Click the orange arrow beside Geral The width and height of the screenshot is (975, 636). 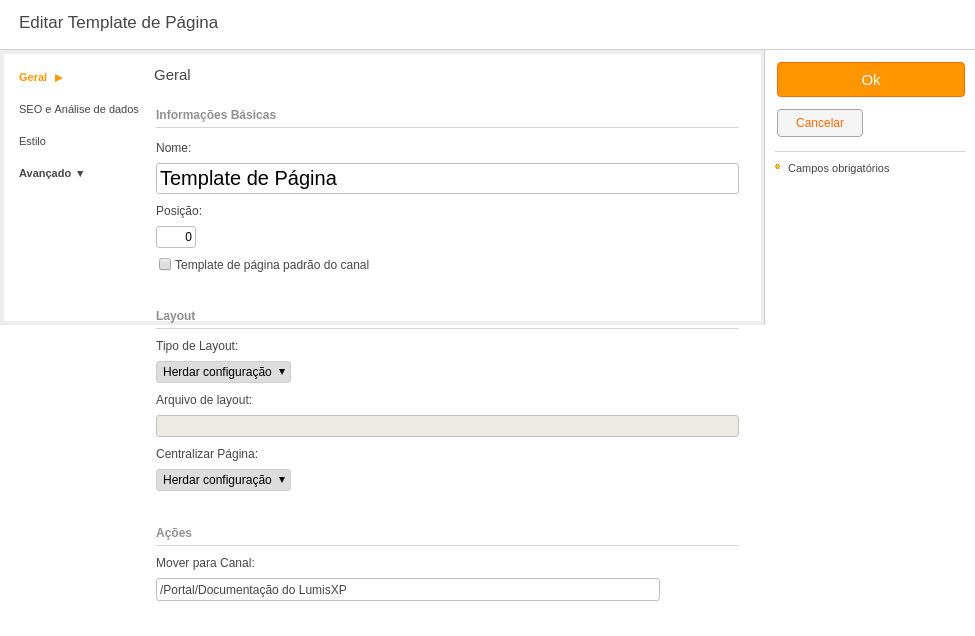click(x=58, y=78)
